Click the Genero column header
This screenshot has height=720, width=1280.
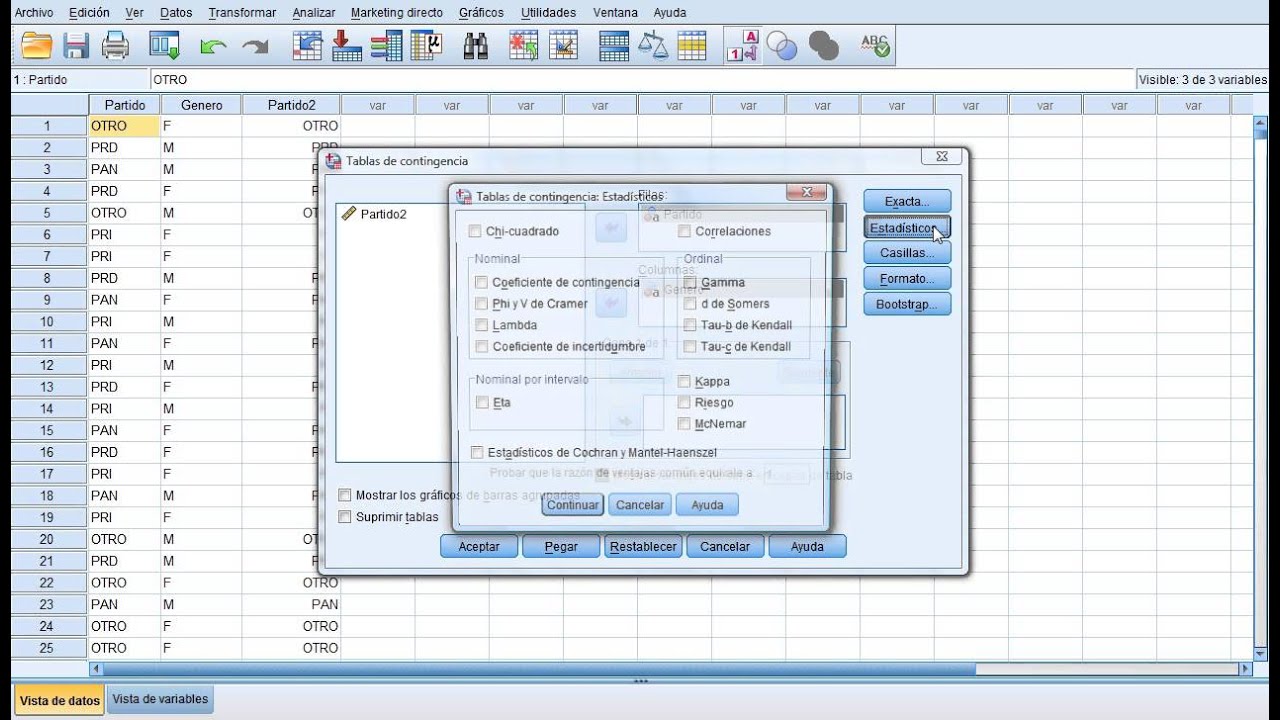[201, 105]
